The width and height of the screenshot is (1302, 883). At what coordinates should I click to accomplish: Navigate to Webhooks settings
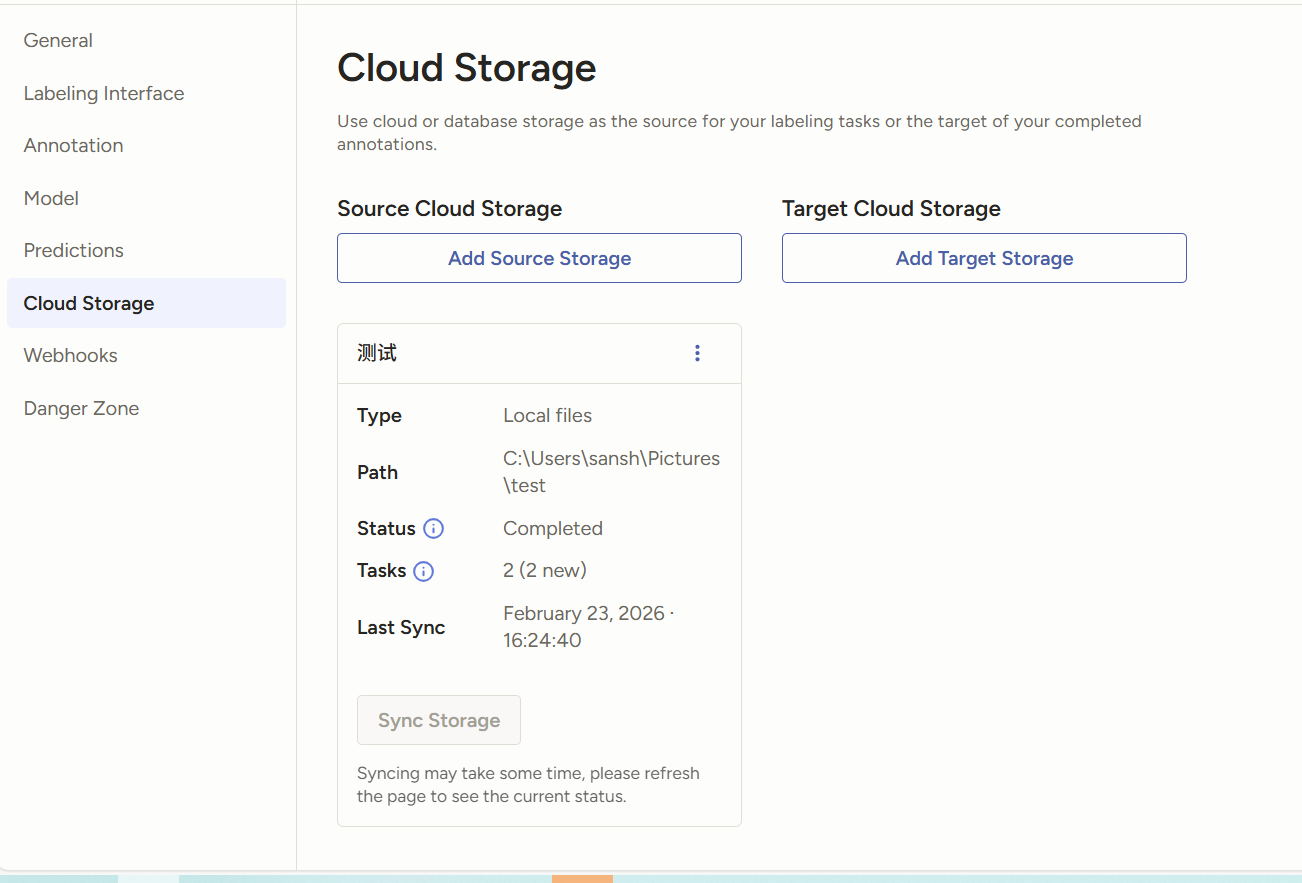point(71,355)
